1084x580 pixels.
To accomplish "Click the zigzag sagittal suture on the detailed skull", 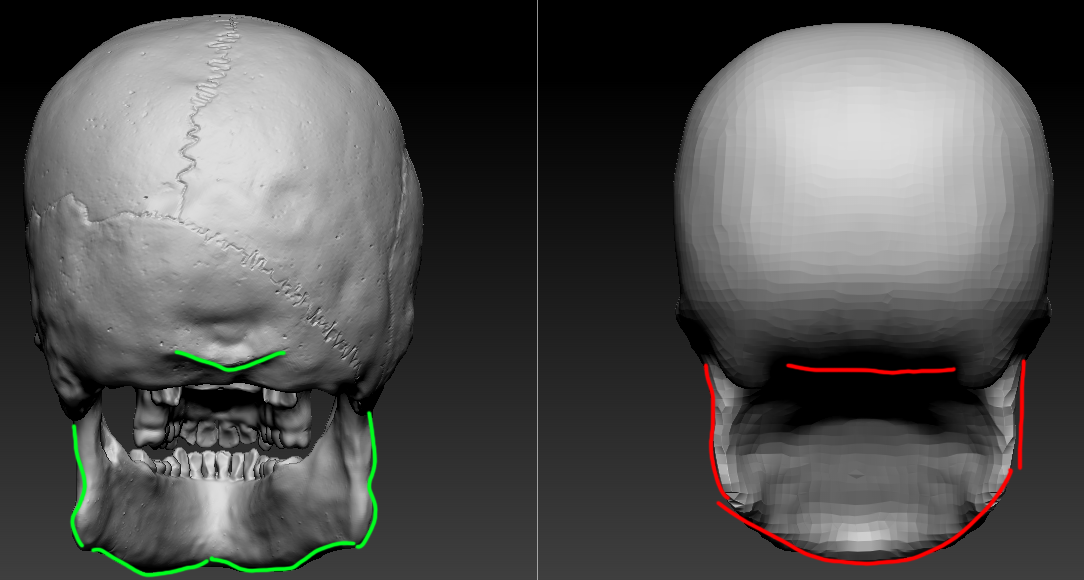I will [206, 118].
